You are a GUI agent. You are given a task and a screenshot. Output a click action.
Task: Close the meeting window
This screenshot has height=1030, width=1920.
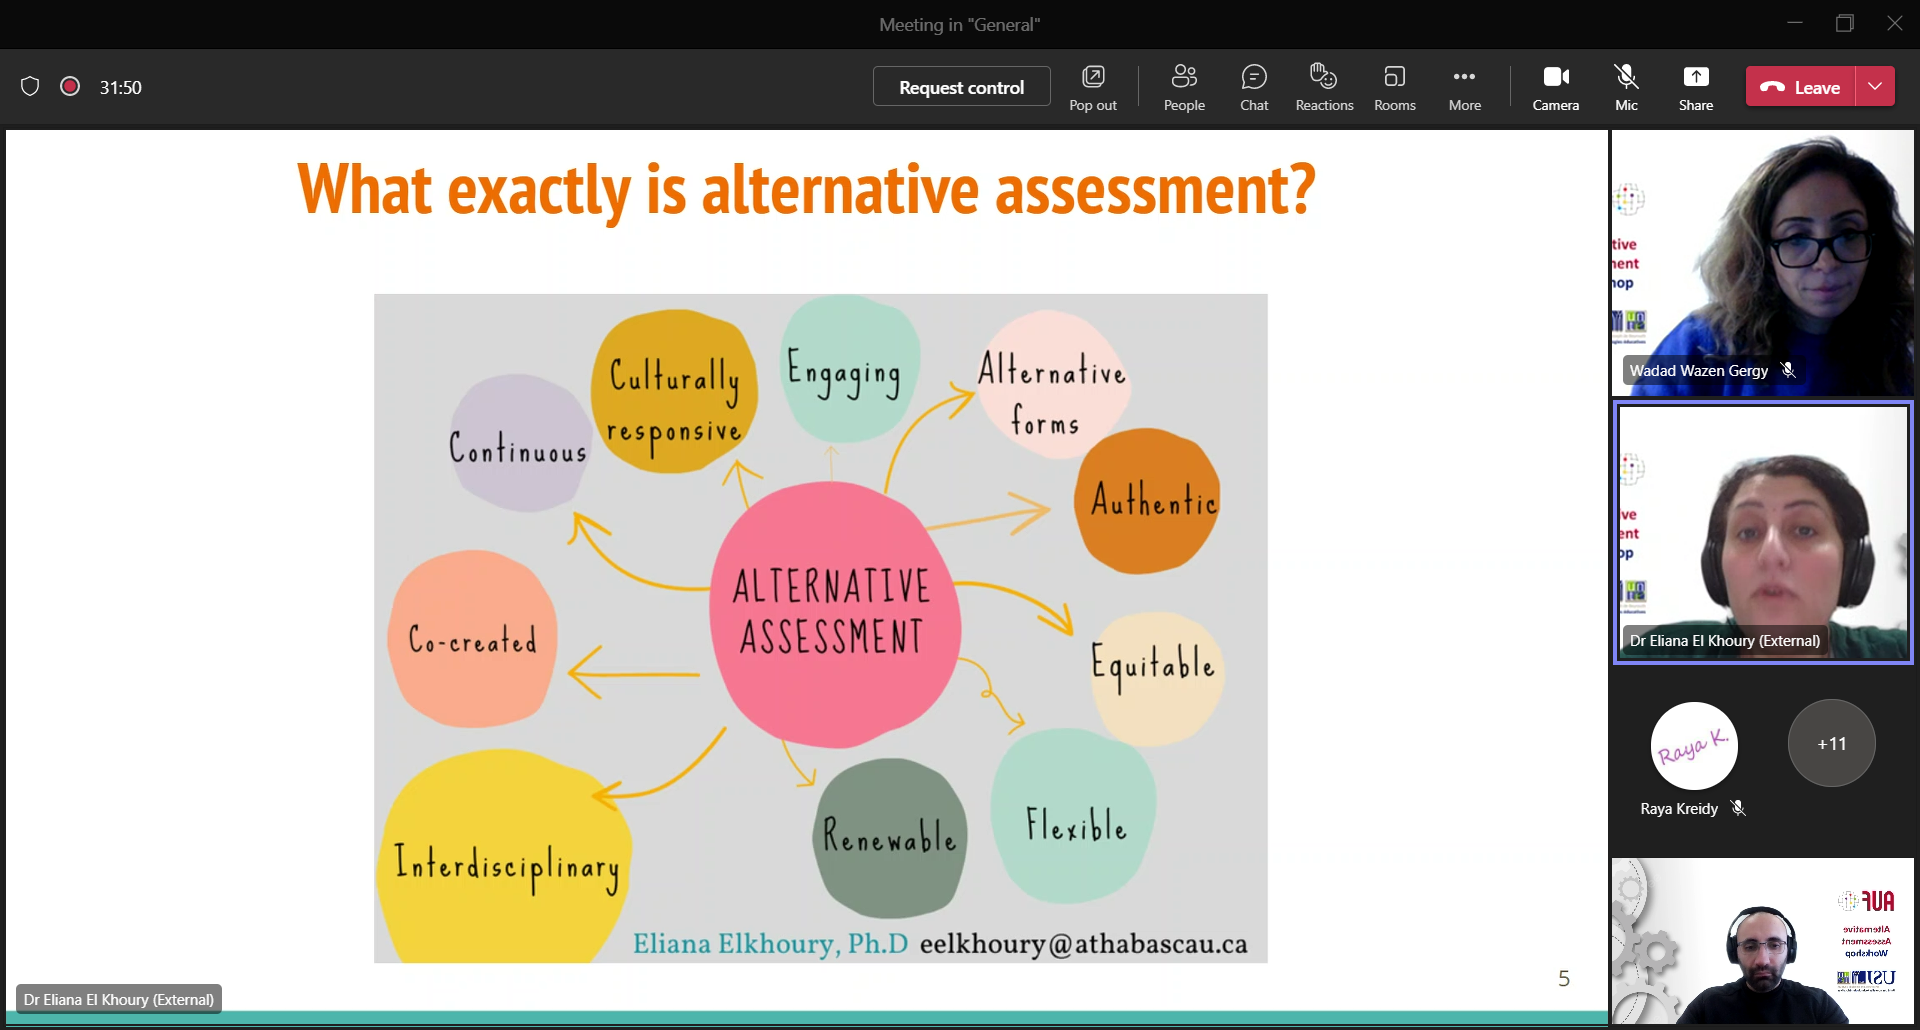pos(1895,23)
